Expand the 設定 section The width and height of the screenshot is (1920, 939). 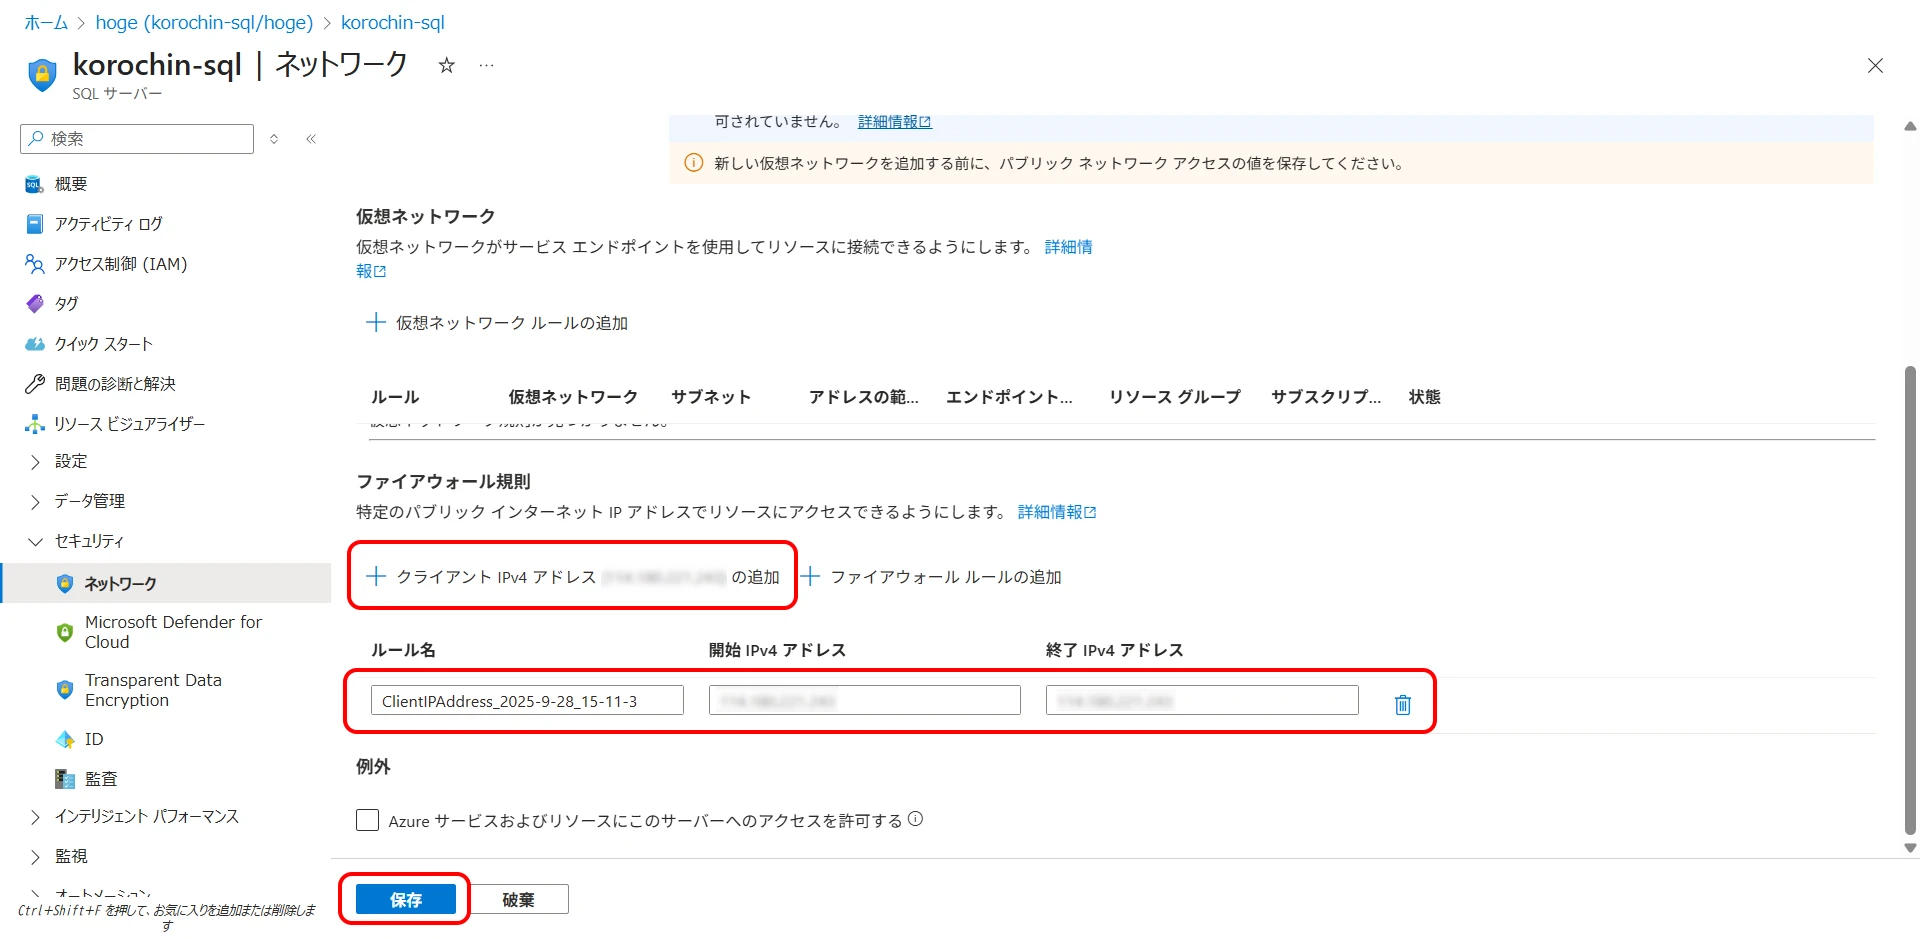click(x=70, y=461)
